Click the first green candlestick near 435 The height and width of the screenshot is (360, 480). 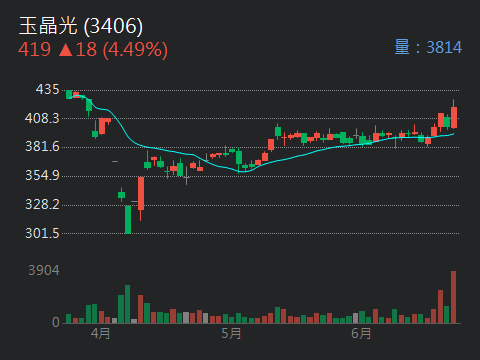pos(69,94)
